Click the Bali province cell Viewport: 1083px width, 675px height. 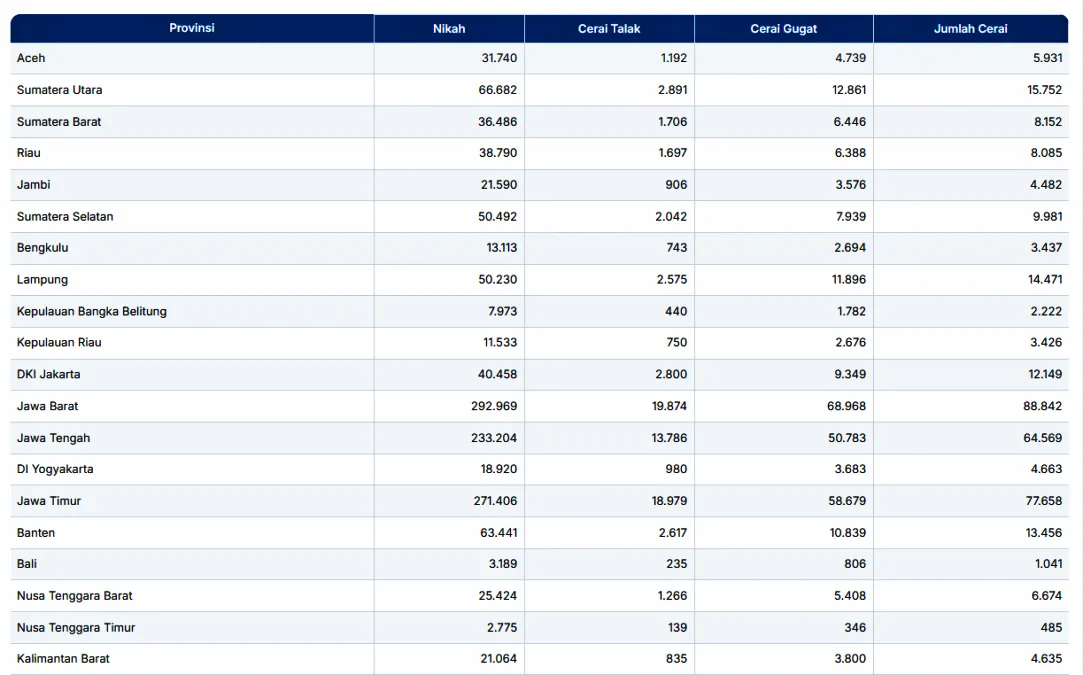pyautogui.click(x=27, y=564)
